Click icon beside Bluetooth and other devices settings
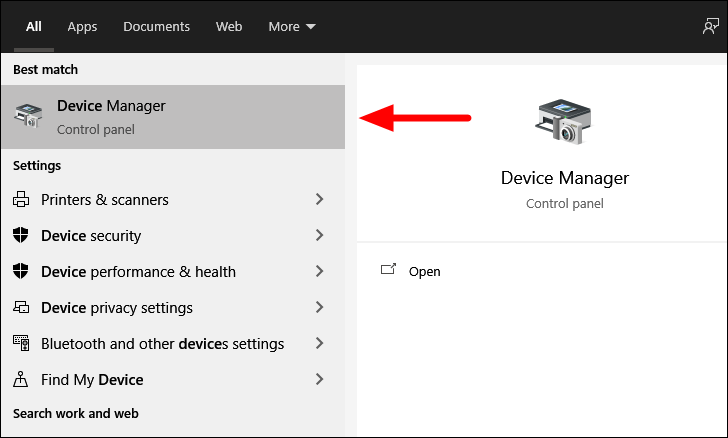 (x=21, y=343)
